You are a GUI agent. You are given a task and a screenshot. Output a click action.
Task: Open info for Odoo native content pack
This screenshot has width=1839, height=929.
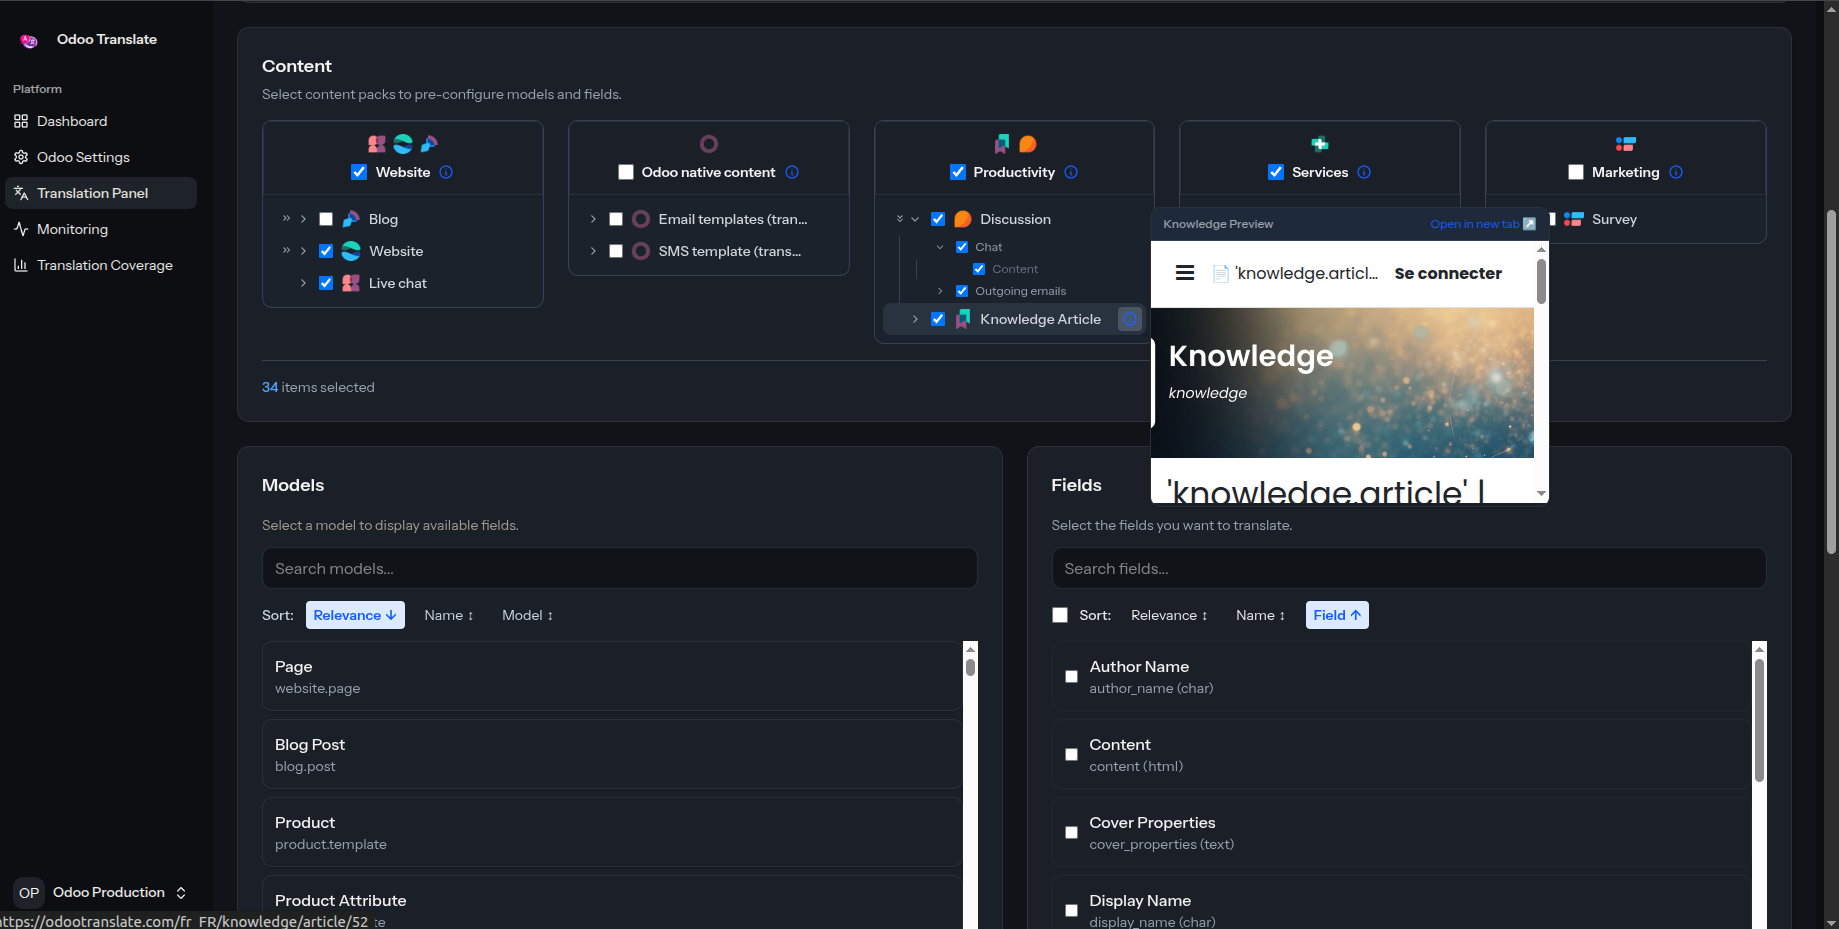coord(792,172)
